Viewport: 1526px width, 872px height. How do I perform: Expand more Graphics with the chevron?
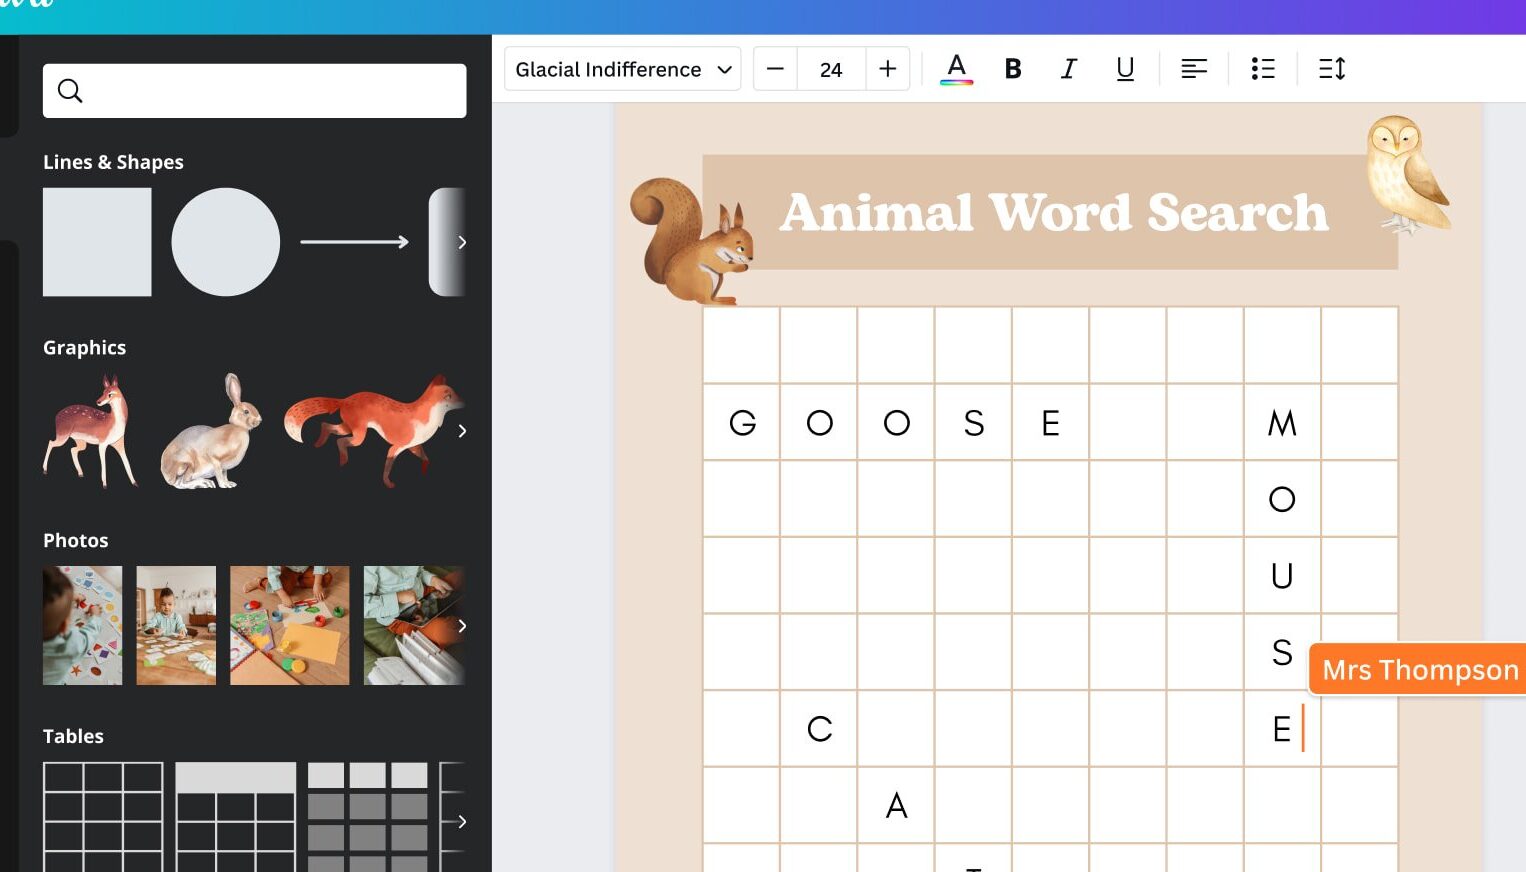[462, 431]
